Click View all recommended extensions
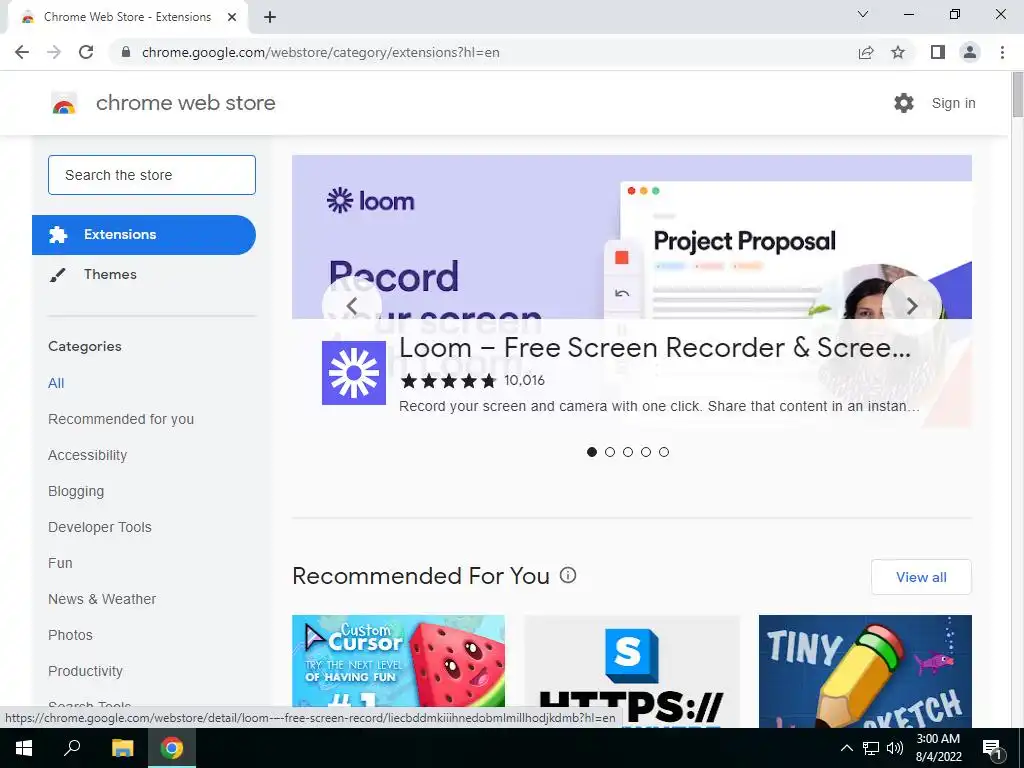 (x=921, y=577)
